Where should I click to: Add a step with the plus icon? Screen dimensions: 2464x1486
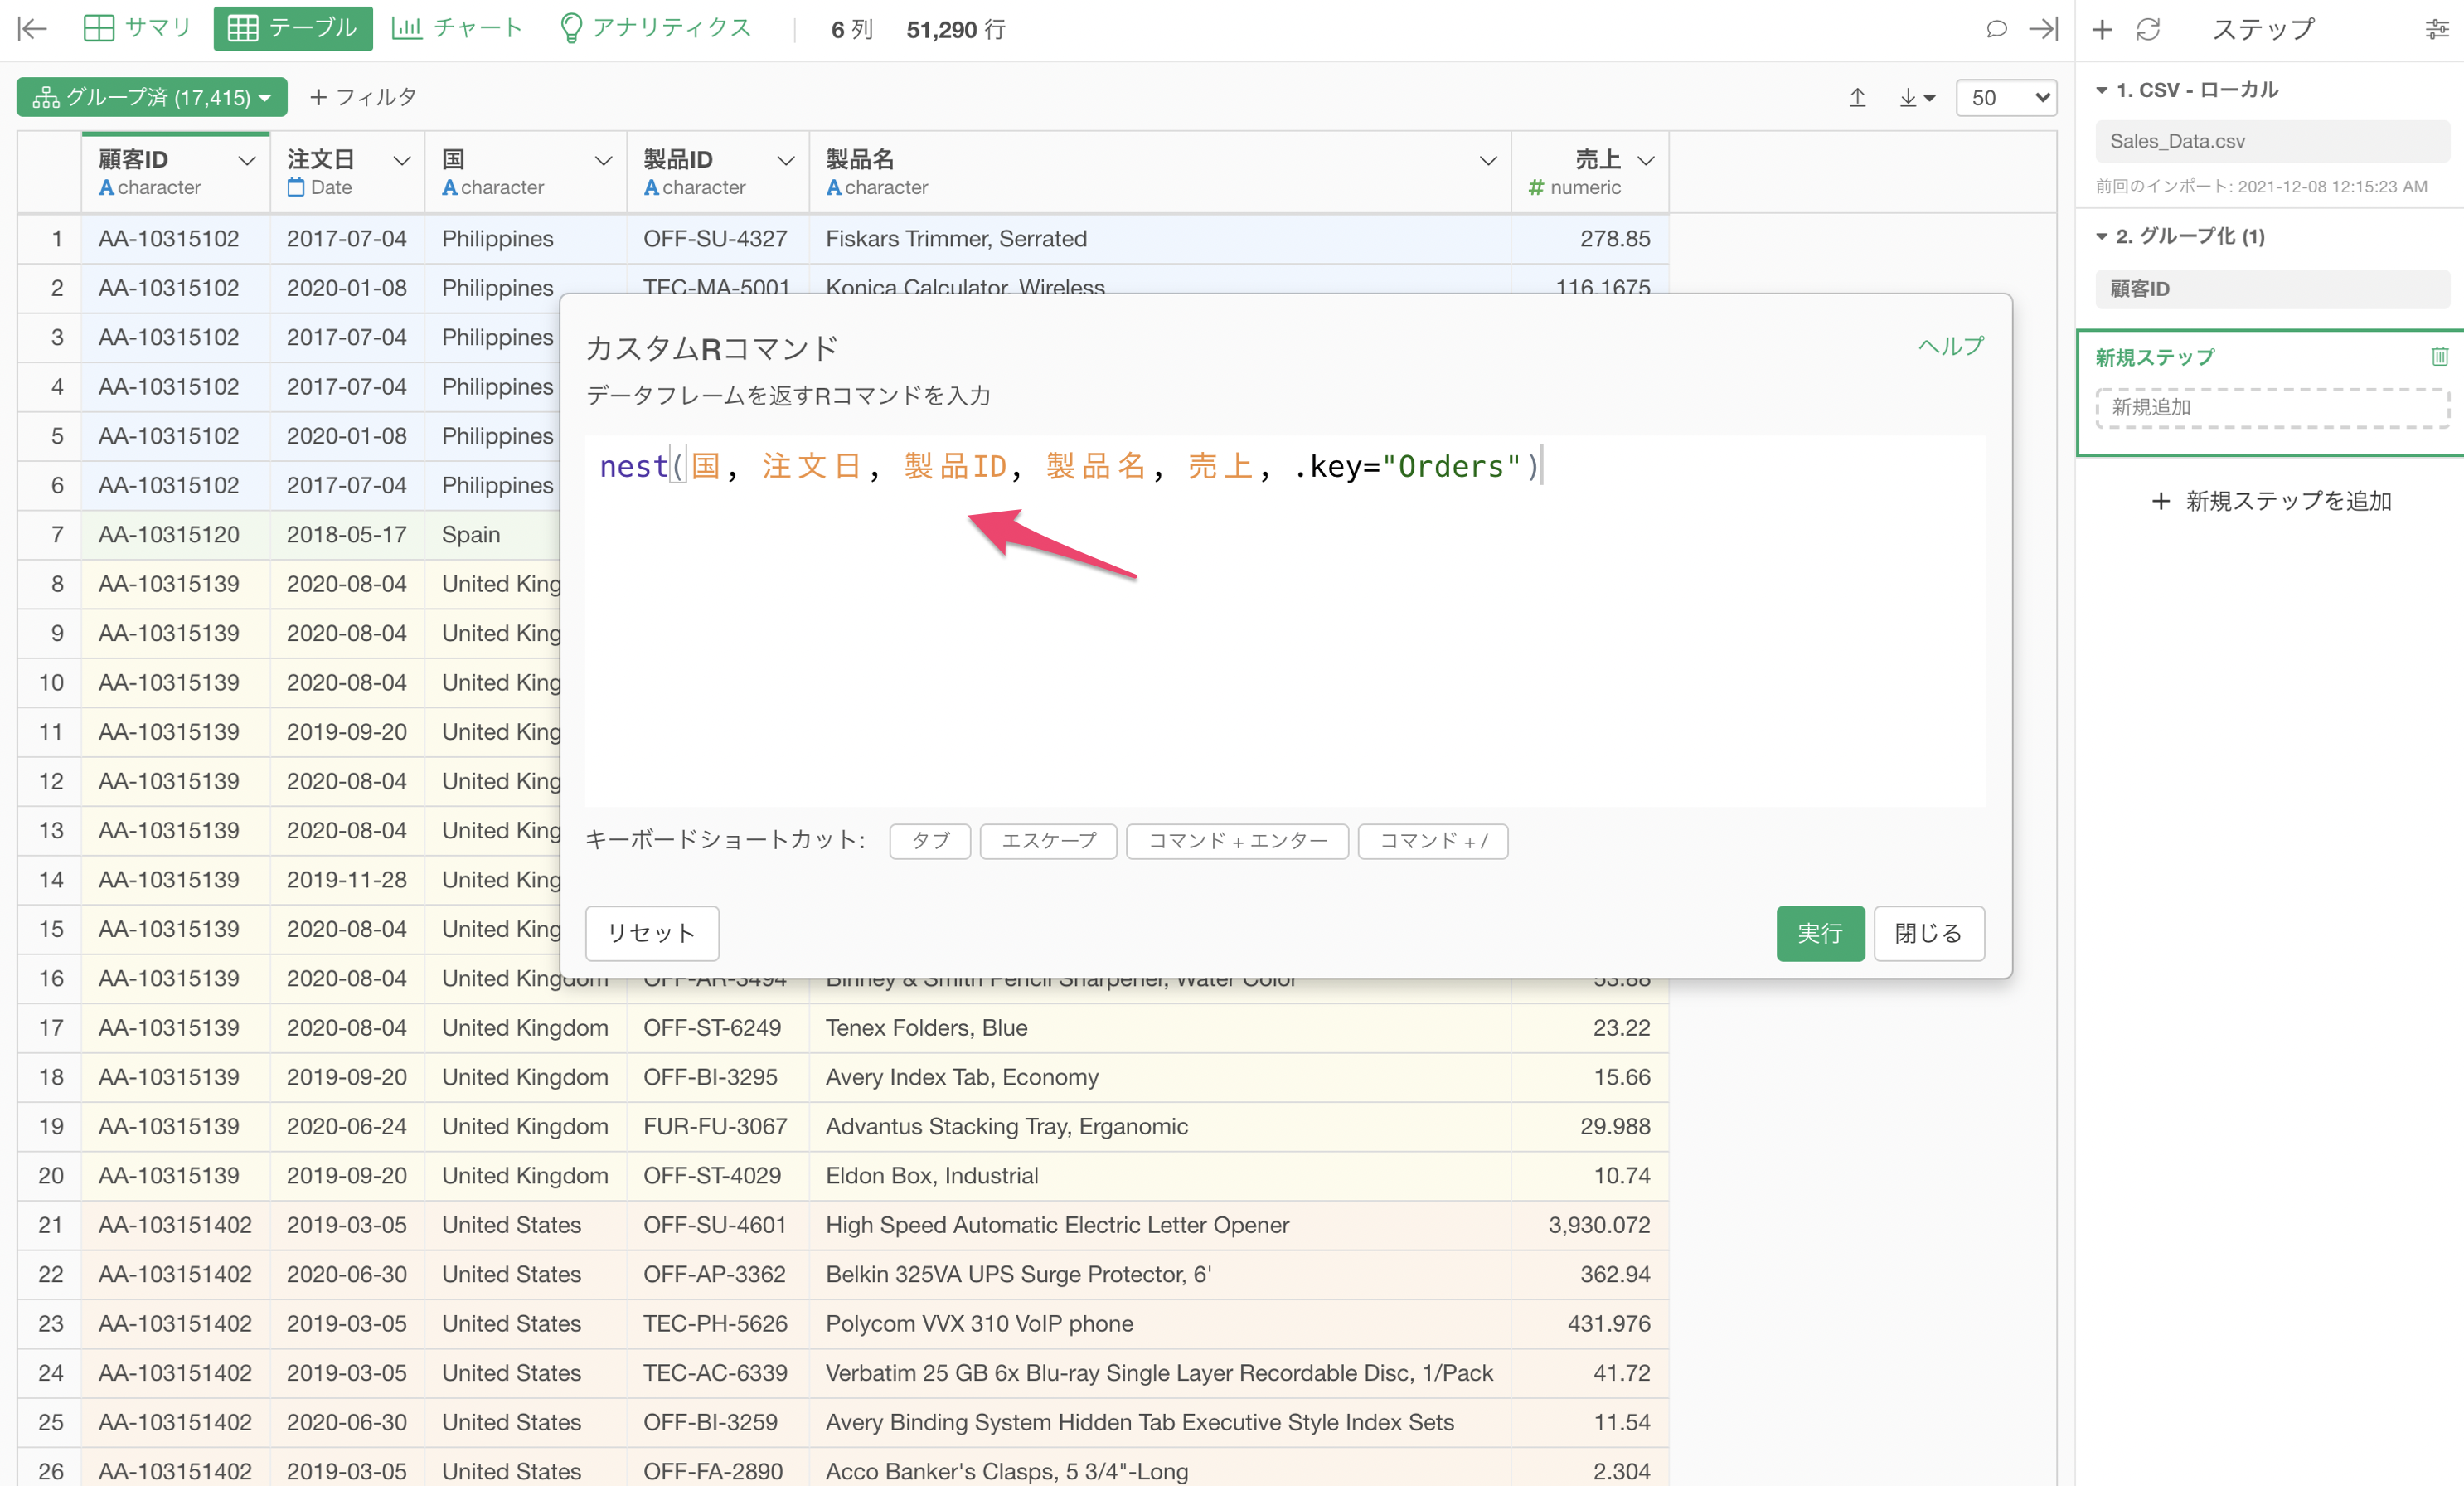click(x=2102, y=29)
